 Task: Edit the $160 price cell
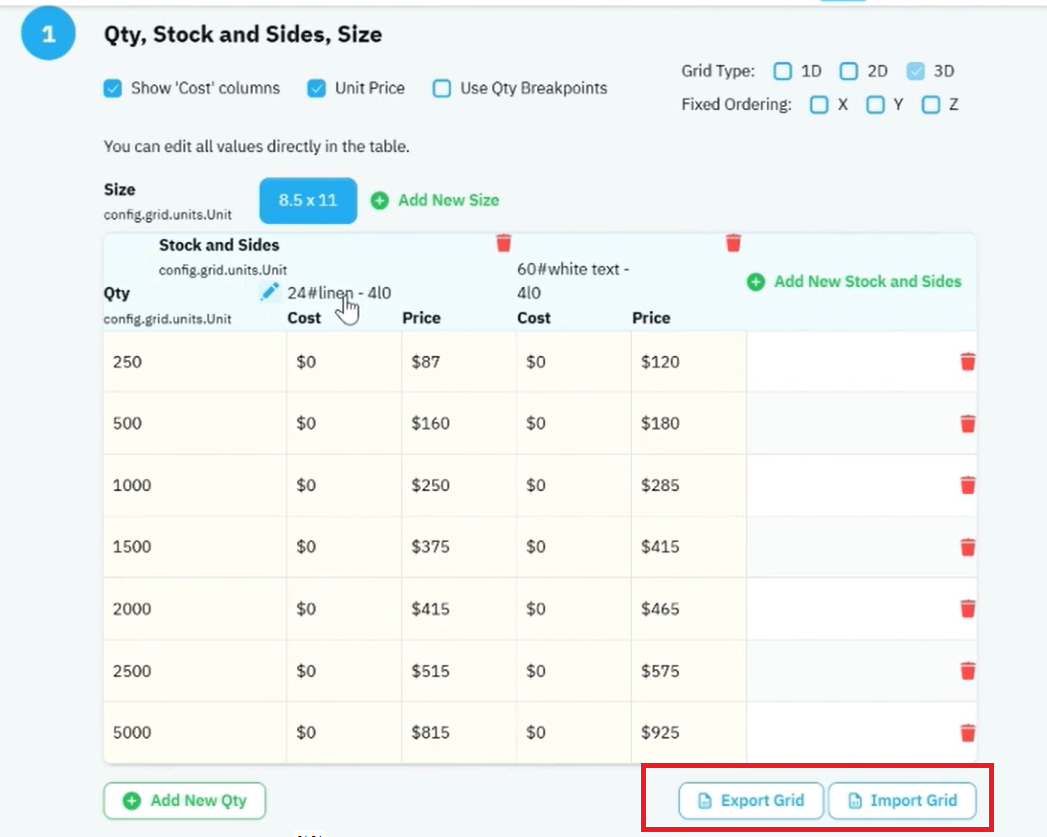pyautogui.click(x=459, y=423)
